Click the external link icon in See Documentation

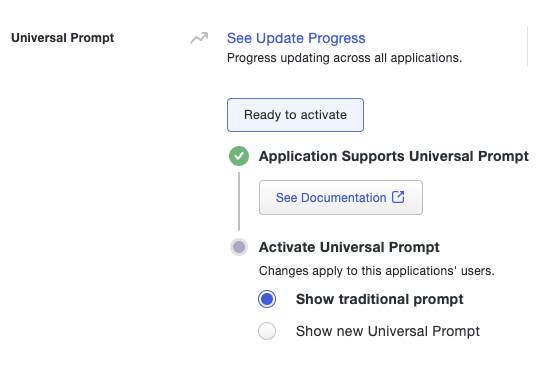pyautogui.click(x=398, y=197)
